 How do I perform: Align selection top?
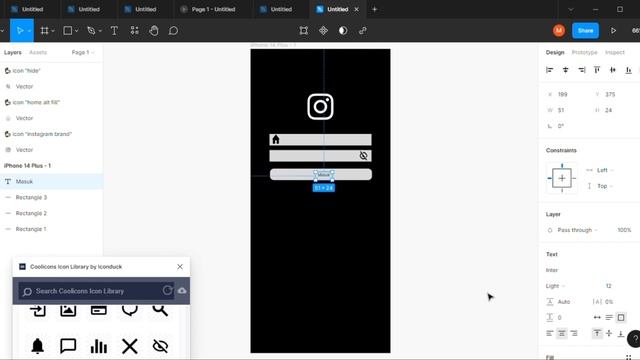tap(597, 70)
